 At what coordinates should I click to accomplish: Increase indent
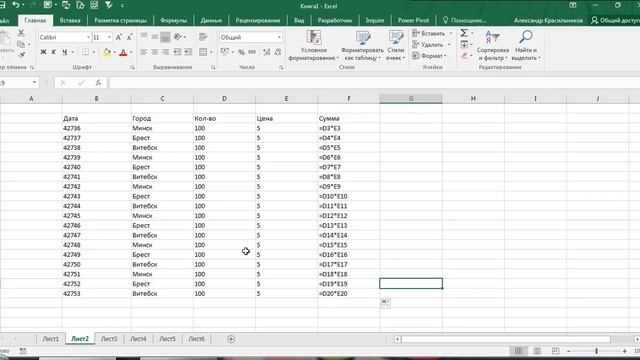(188, 52)
